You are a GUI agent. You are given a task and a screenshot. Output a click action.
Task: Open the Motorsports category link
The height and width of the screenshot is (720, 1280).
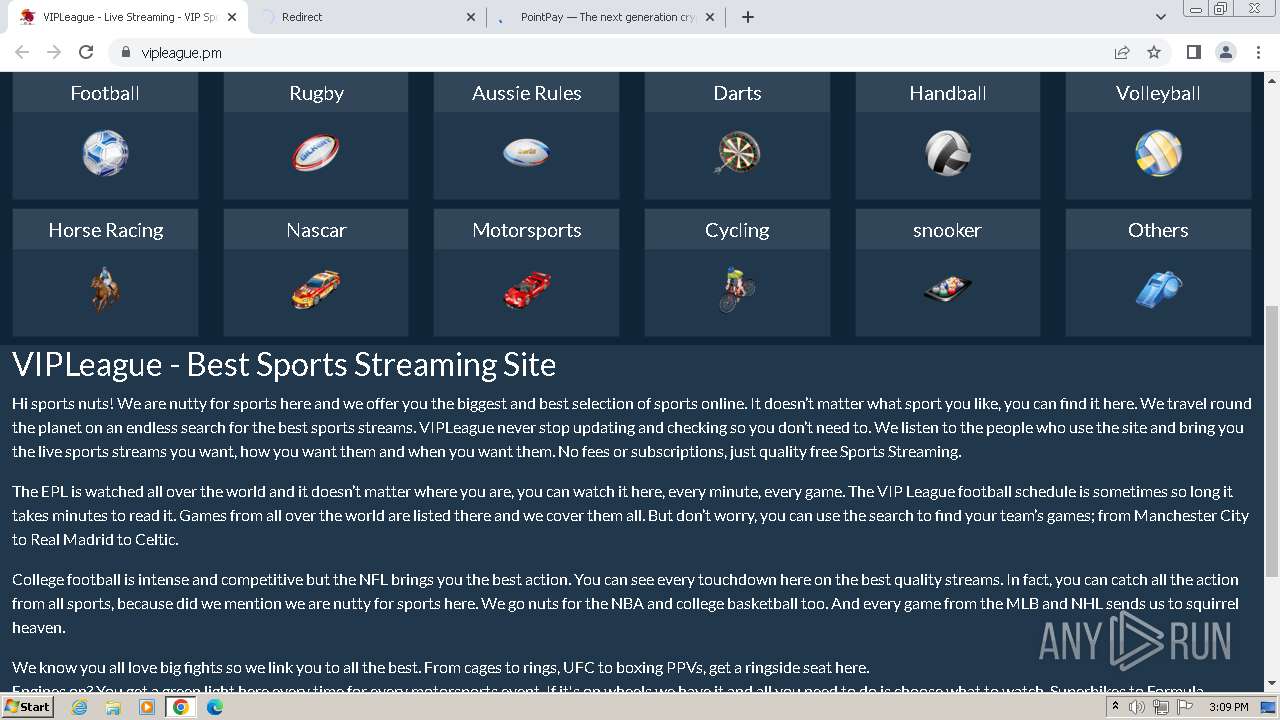(x=527, y=230)
